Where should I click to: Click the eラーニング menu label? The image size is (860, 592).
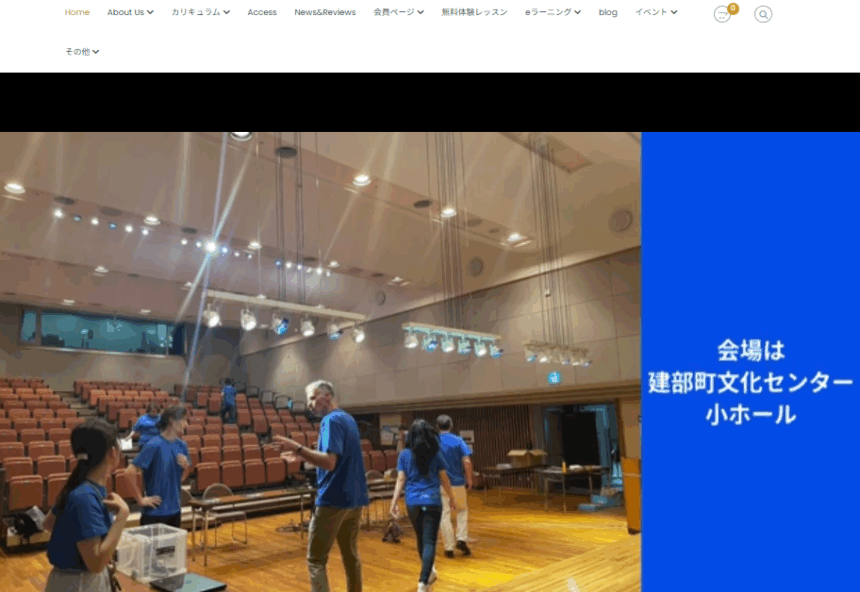point(548,12)
